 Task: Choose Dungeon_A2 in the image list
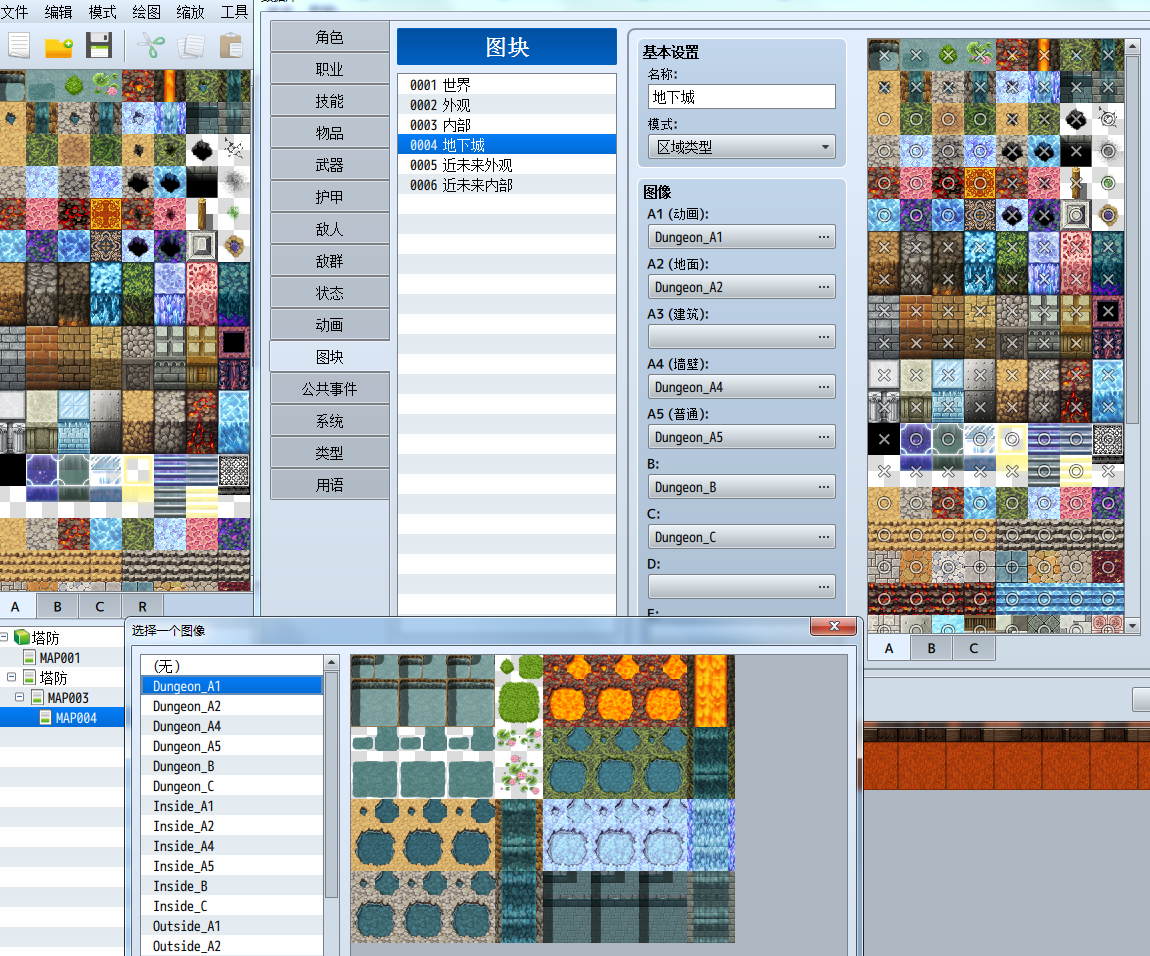click(232, 706)
